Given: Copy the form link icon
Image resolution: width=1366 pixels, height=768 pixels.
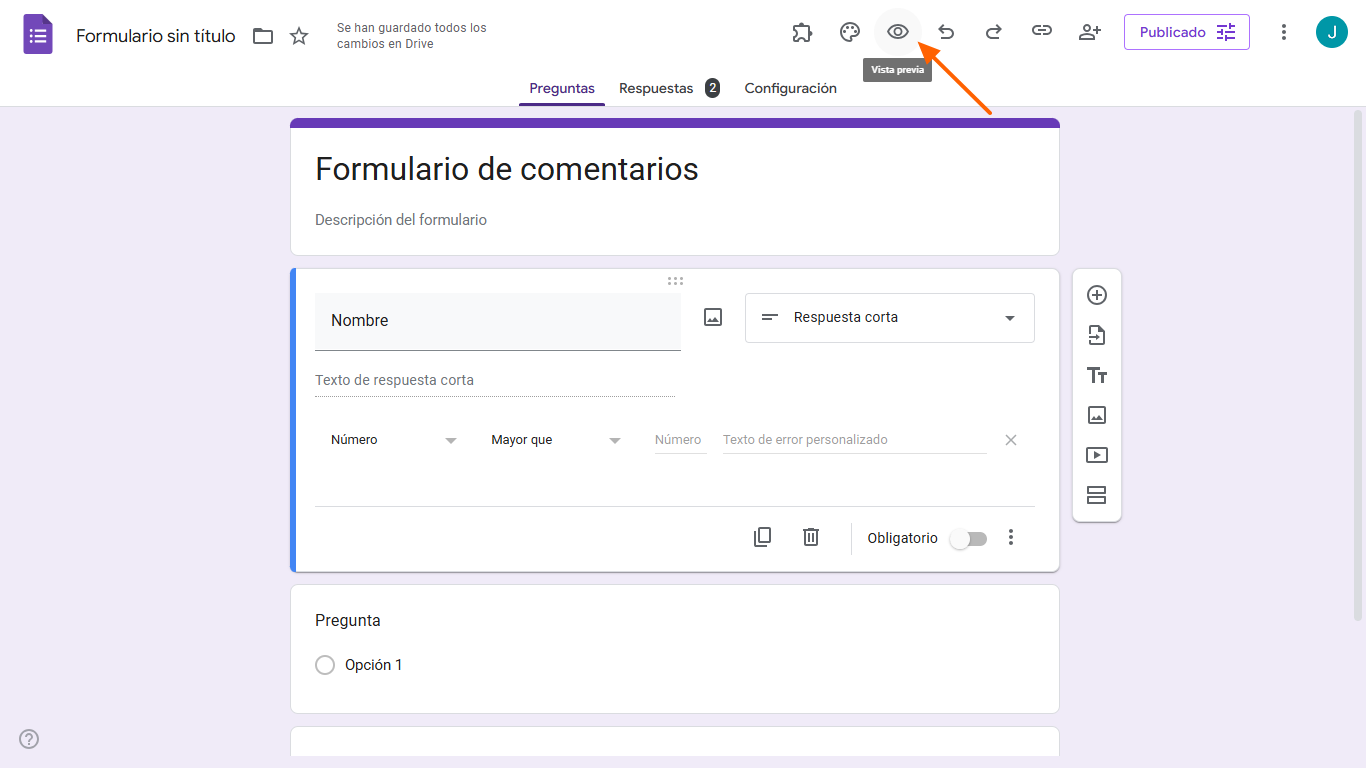Looking at the screenshot, I should pos(1041,31).
